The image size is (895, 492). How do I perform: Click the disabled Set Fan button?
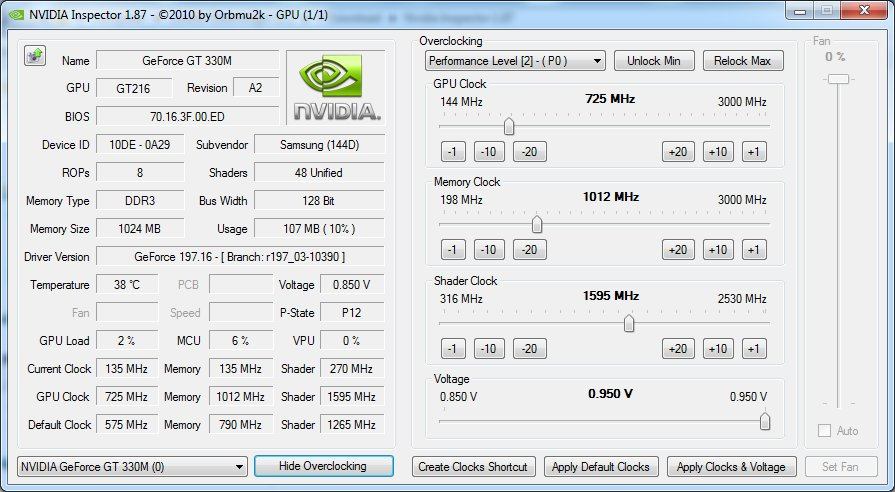coord(841,467)
